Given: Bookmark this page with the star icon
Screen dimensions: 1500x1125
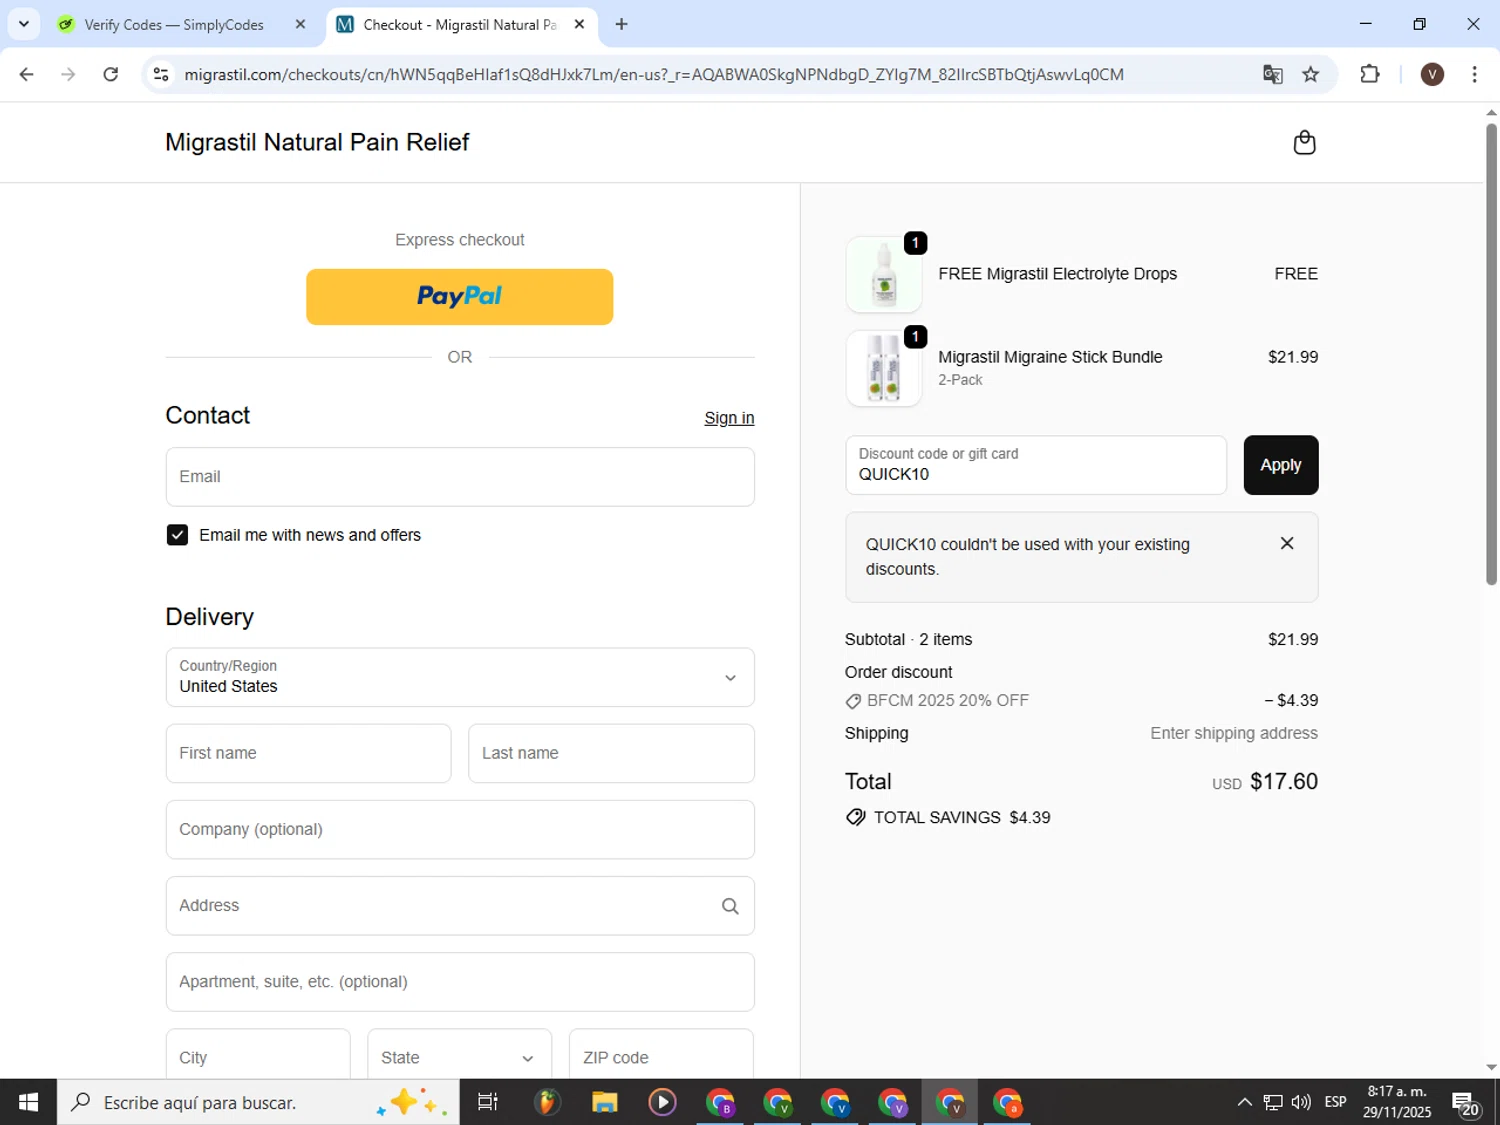Looking at the screenshot, I should pos(1310,74).
